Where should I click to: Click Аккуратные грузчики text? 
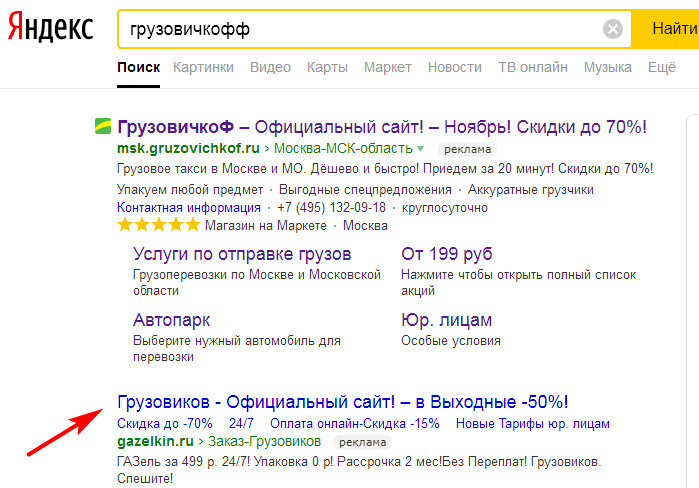click(530, 190)
